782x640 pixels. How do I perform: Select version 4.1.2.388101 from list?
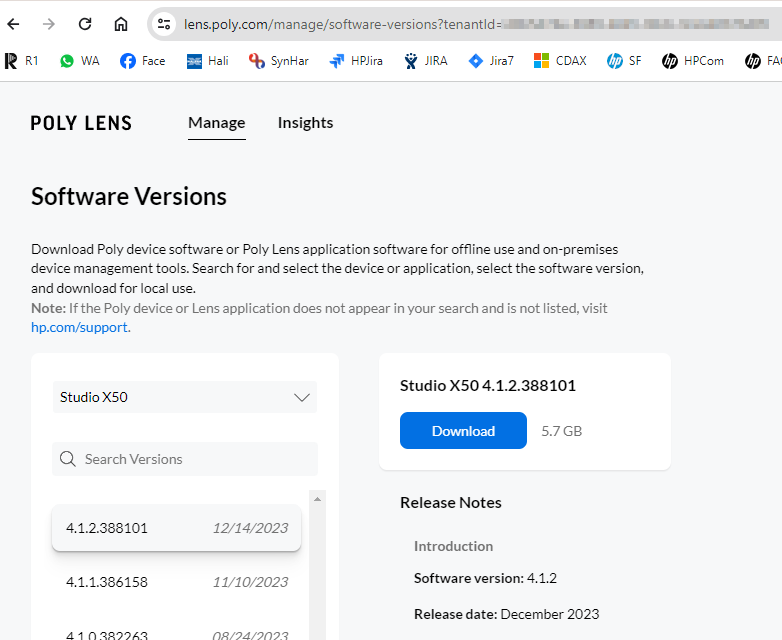pos(176,528)
